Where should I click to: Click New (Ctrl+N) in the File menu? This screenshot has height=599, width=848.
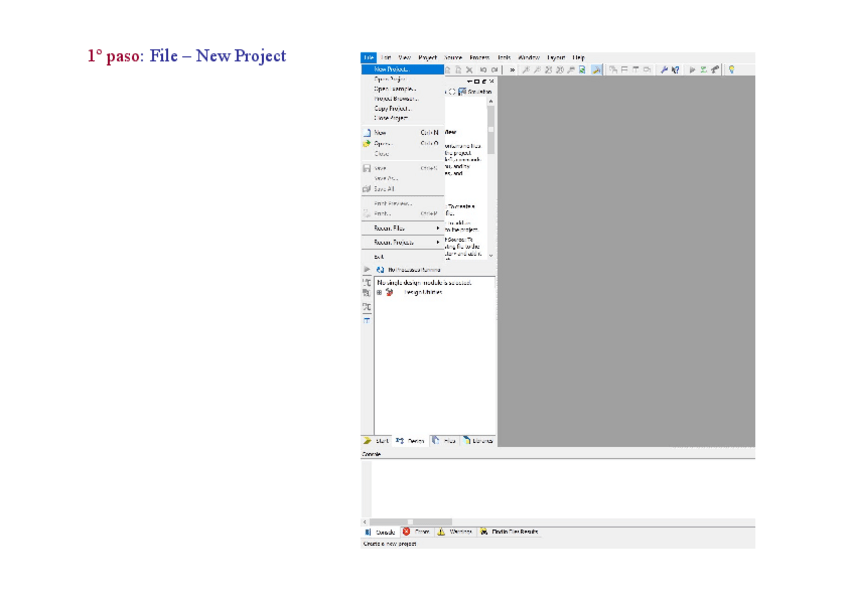tap(402, 132)
